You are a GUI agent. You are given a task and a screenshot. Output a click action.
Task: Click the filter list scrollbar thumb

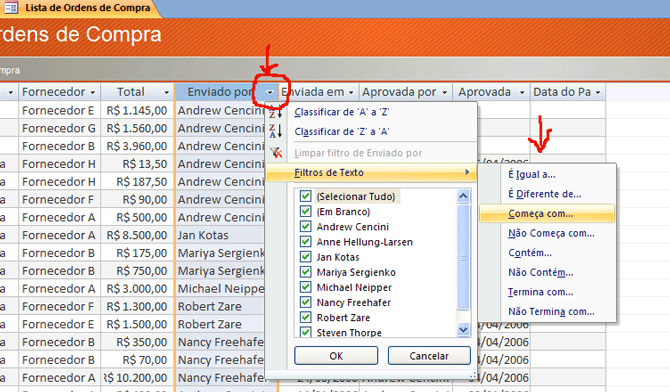[463, 256]
